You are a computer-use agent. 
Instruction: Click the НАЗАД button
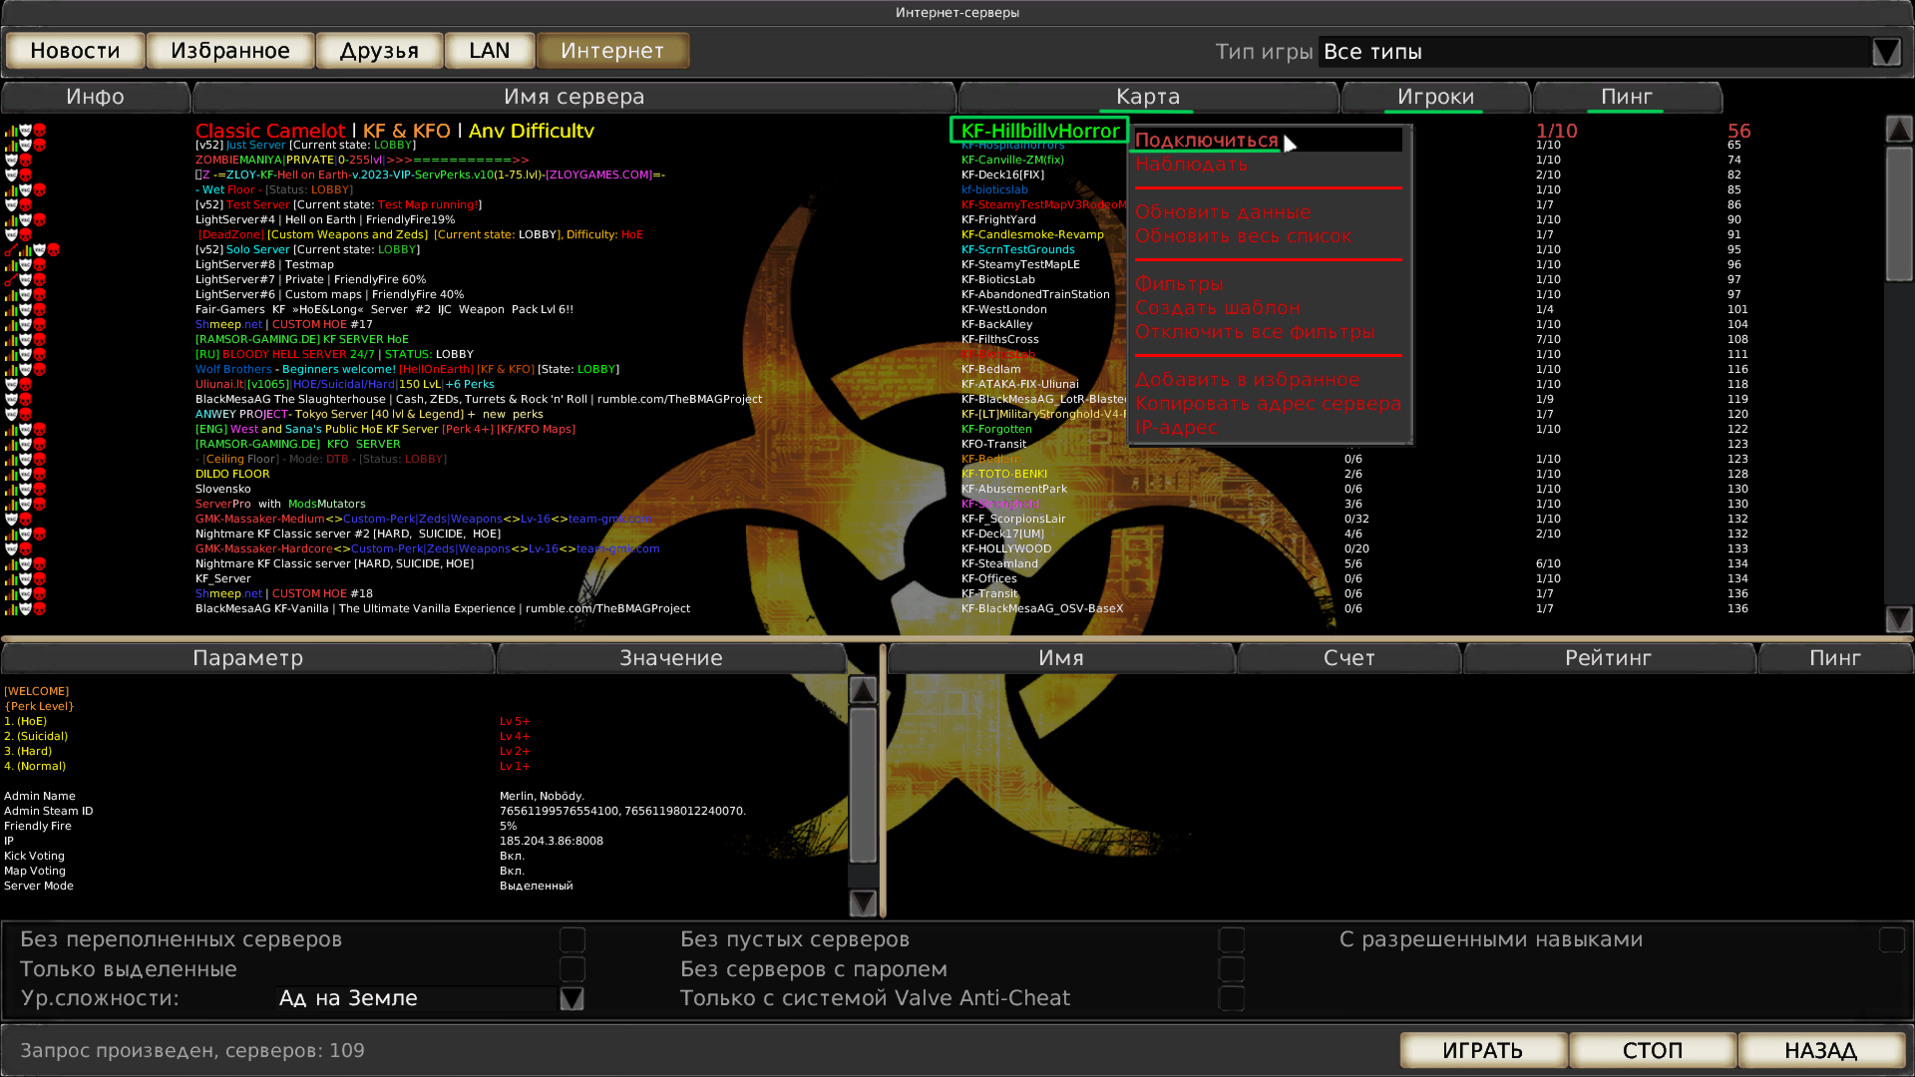pyautogui.click(x=1821, y=1050)
